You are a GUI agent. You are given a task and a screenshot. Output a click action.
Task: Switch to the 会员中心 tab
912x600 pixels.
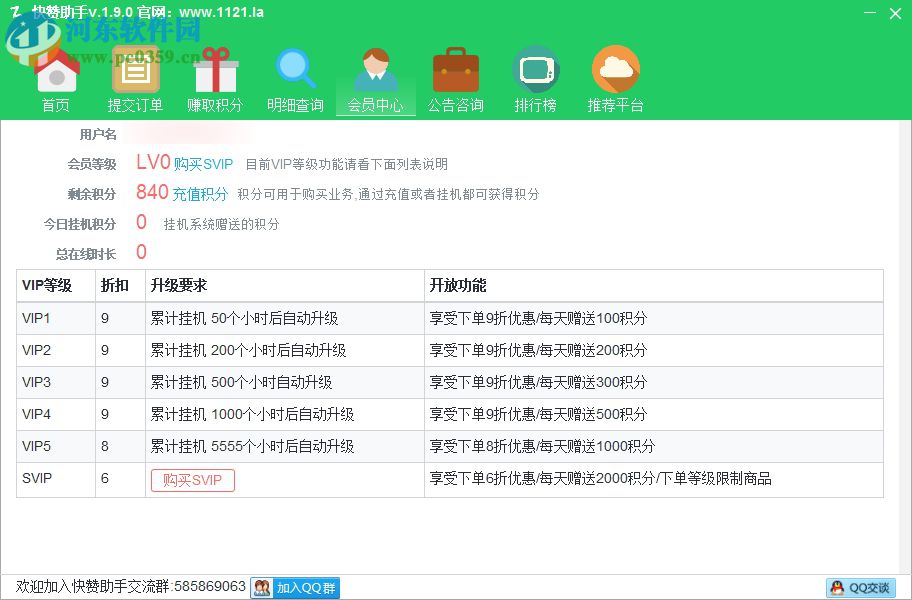point(376,102)
